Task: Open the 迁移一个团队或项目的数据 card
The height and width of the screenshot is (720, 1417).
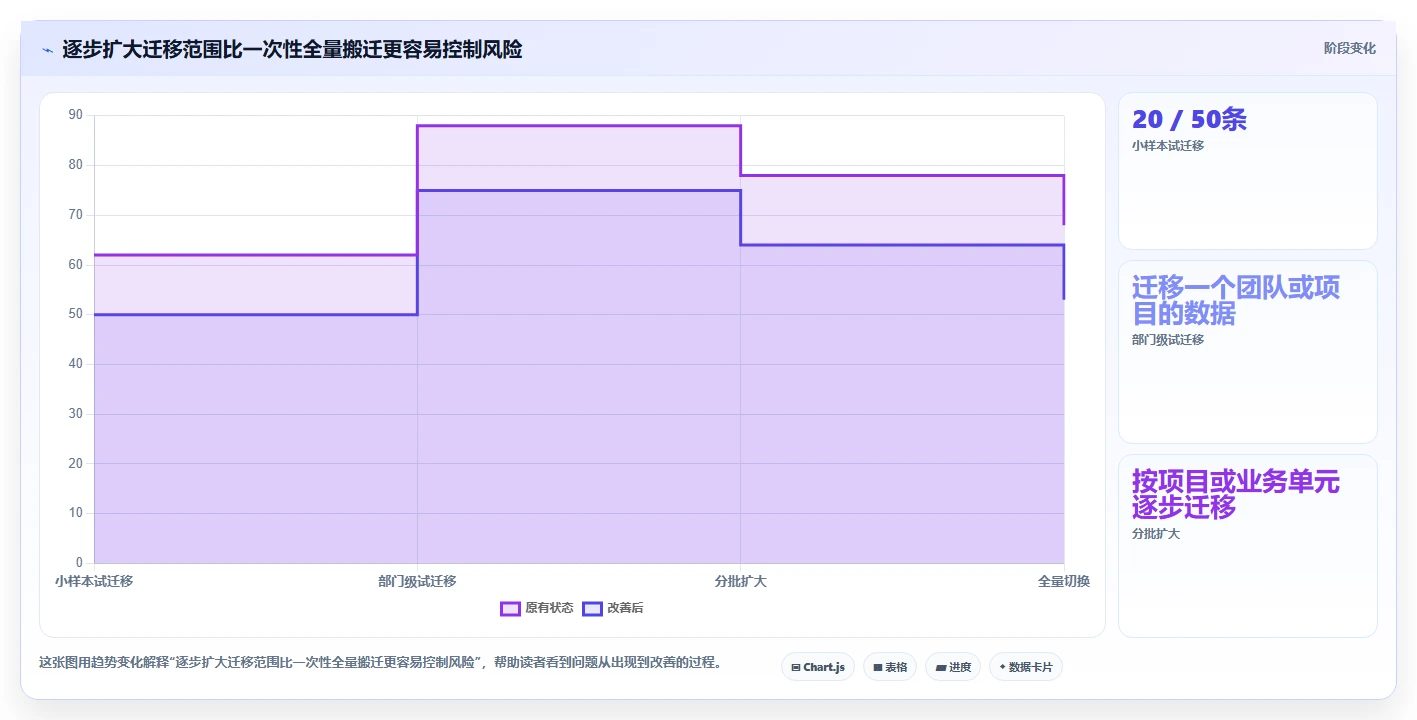Action: coord(1247,352)
